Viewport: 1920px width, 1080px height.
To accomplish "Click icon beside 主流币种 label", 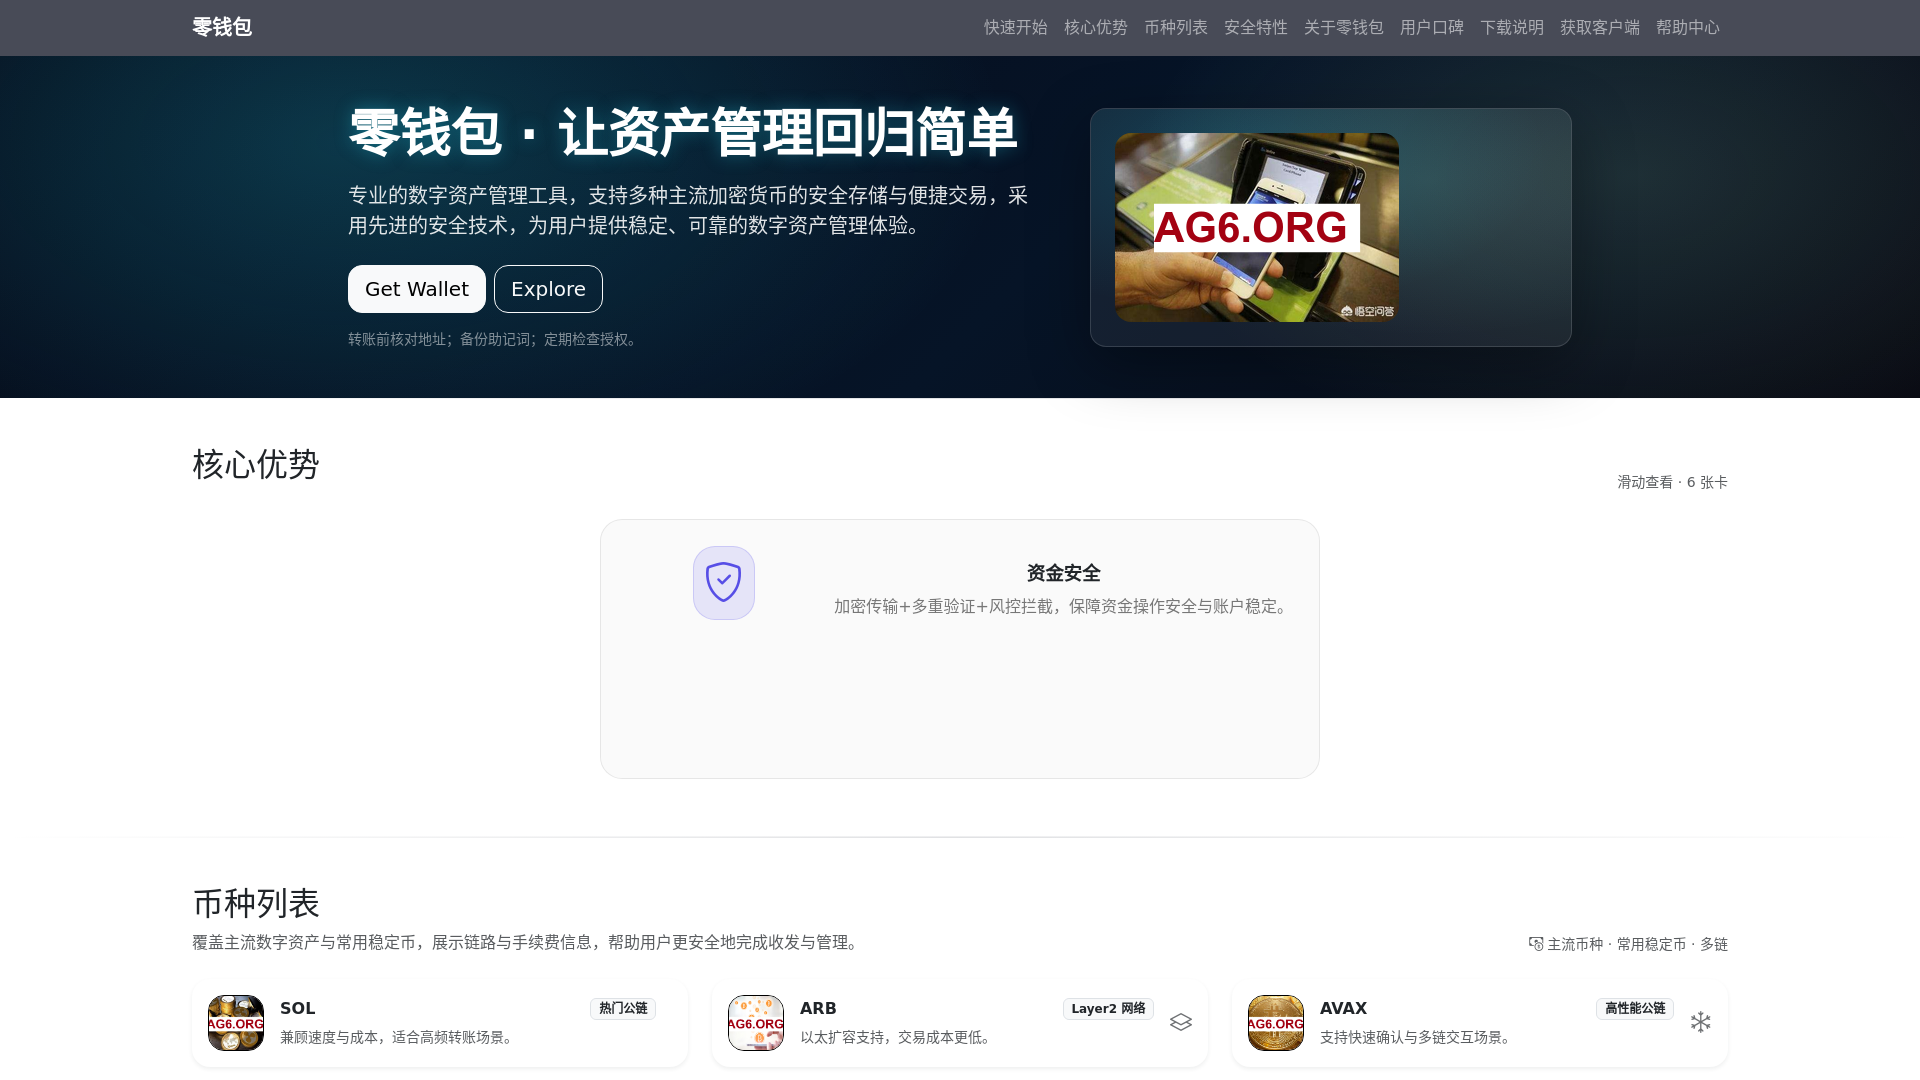I will tap(1536, 943).
